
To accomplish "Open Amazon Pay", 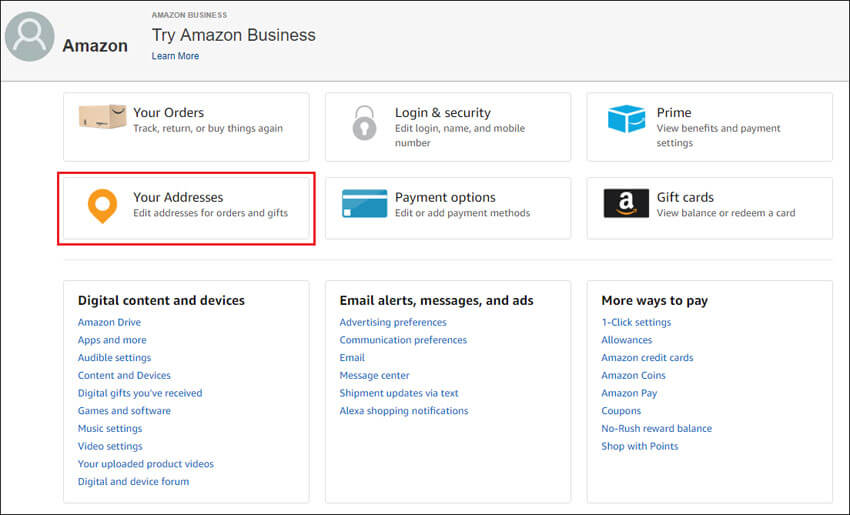I will coord(629,393).
